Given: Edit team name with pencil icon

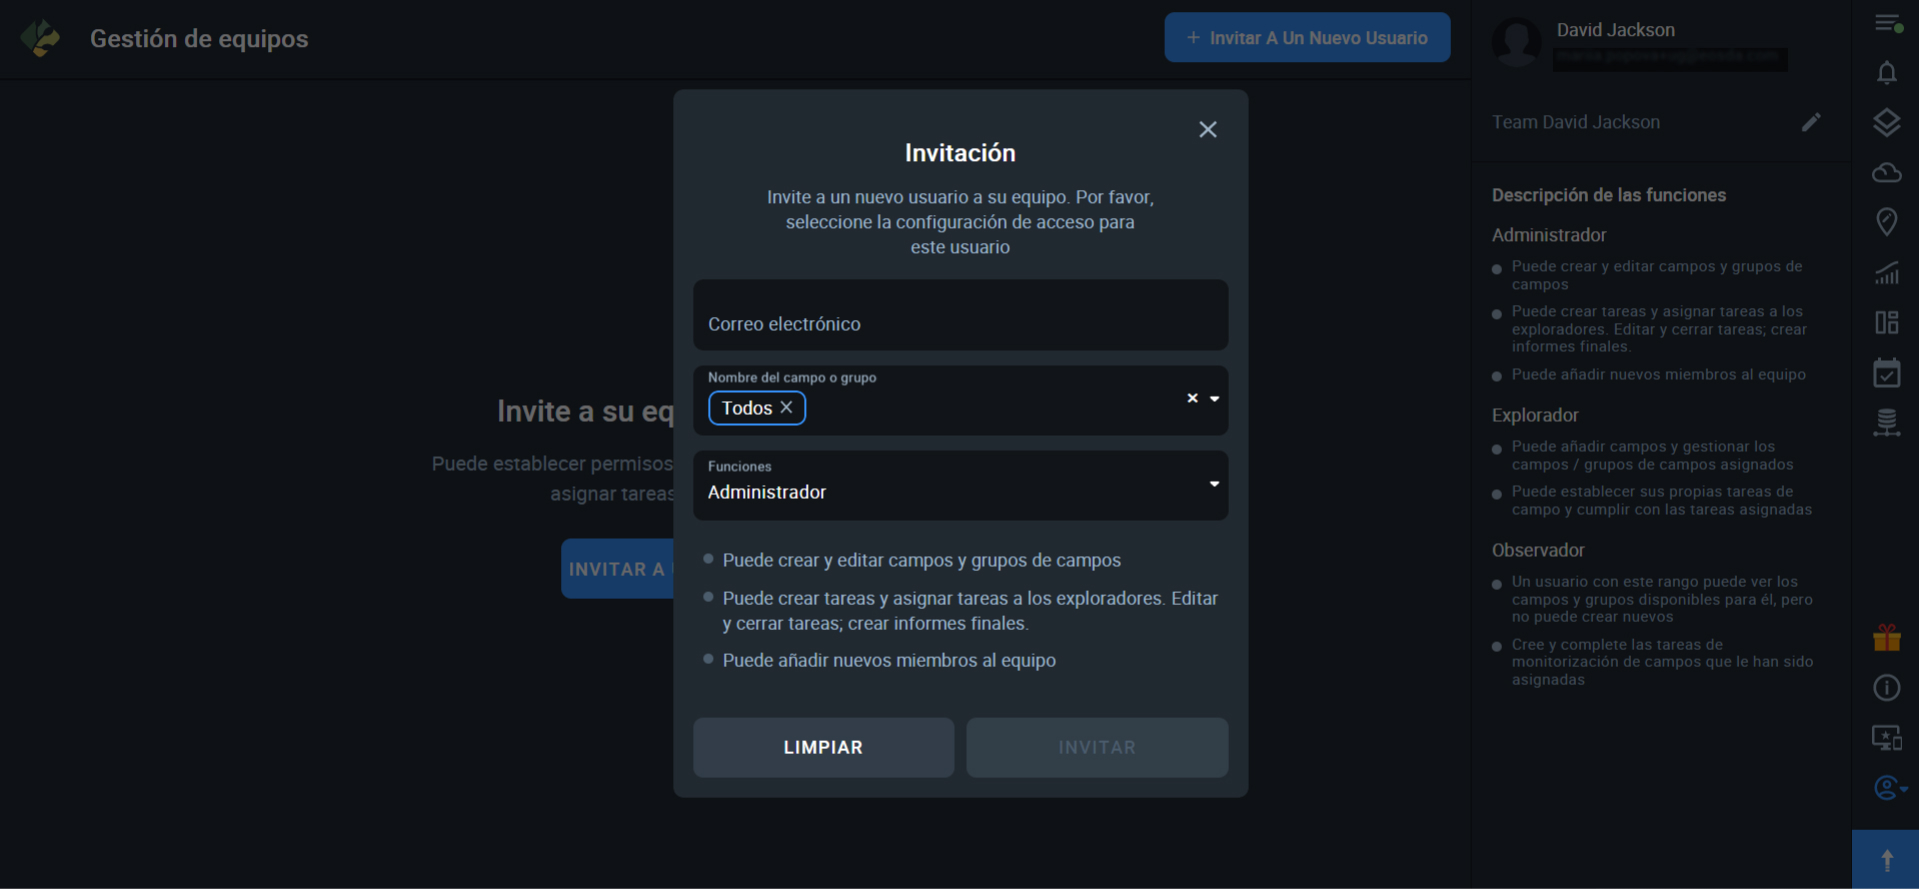Looking at the screenshot, I should pyautogui.click(x=1811, y=122).
